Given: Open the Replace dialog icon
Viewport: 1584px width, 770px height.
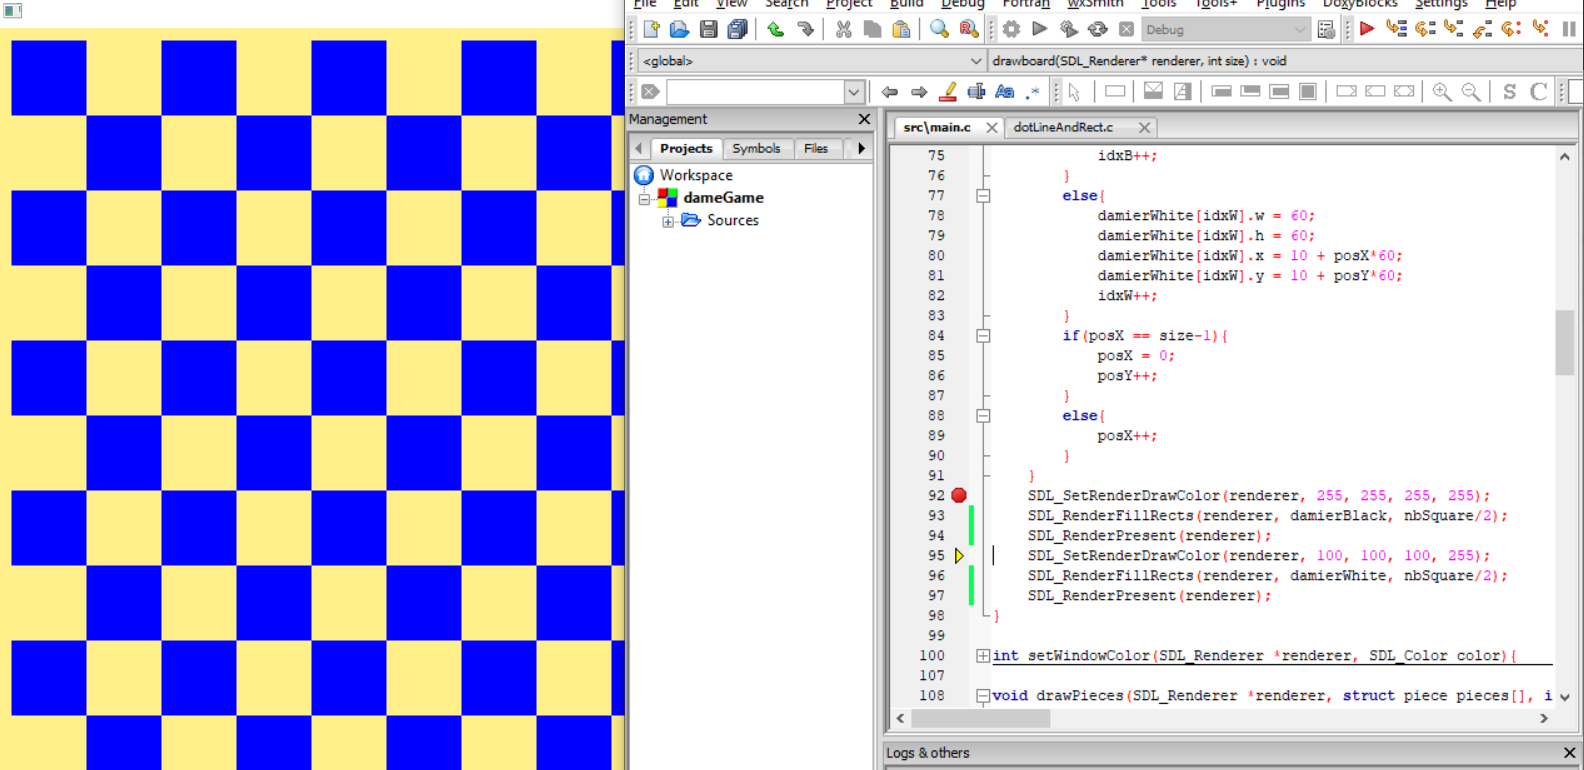Looking at the screenshot, I should (x=968, y=30).
